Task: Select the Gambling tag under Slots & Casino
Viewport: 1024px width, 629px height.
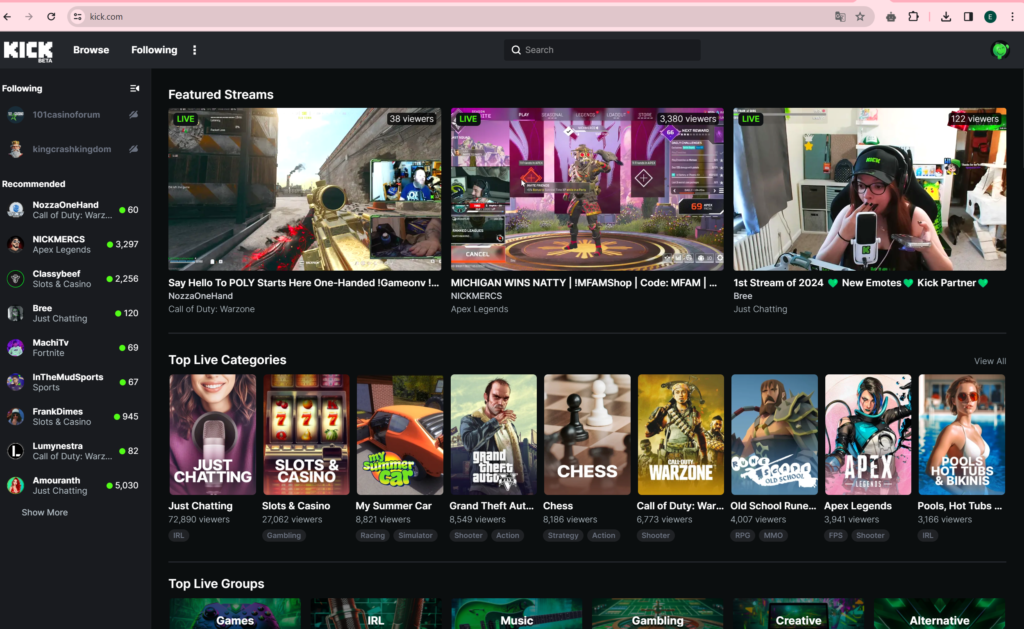Action: (283, 536)
